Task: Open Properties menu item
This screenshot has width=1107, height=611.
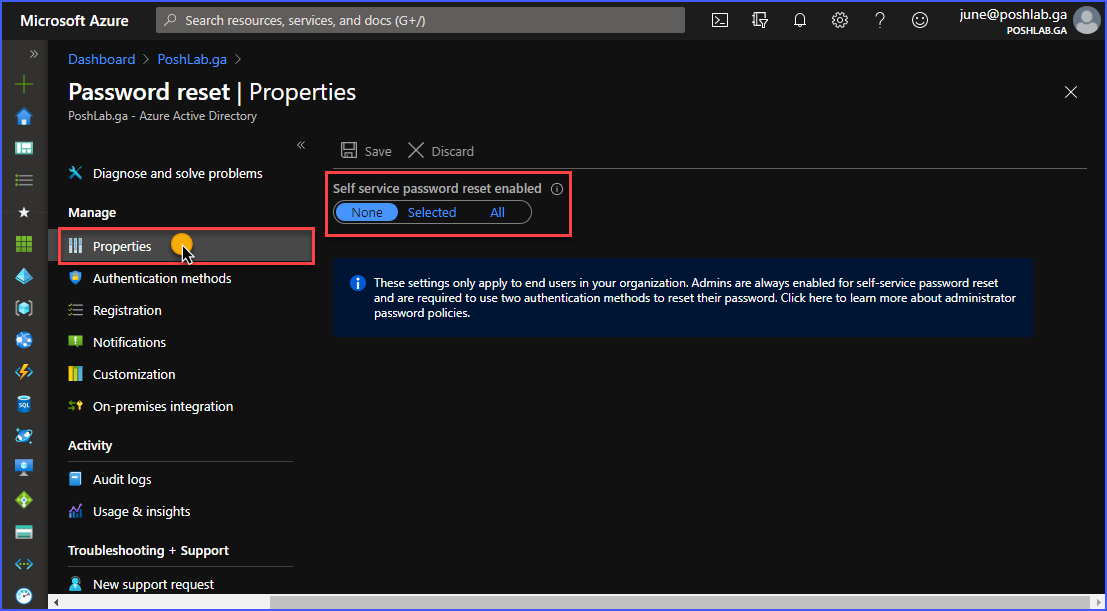Action: 186,247
